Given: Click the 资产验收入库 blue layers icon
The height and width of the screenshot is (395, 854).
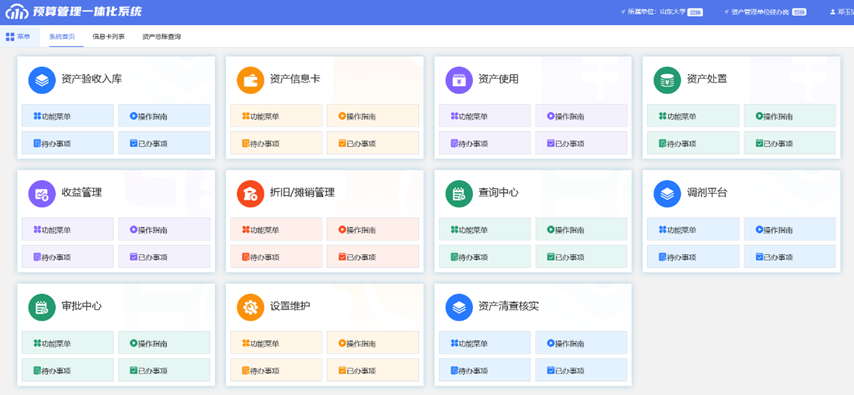Looking at the screenshot, I should [42, 80].
